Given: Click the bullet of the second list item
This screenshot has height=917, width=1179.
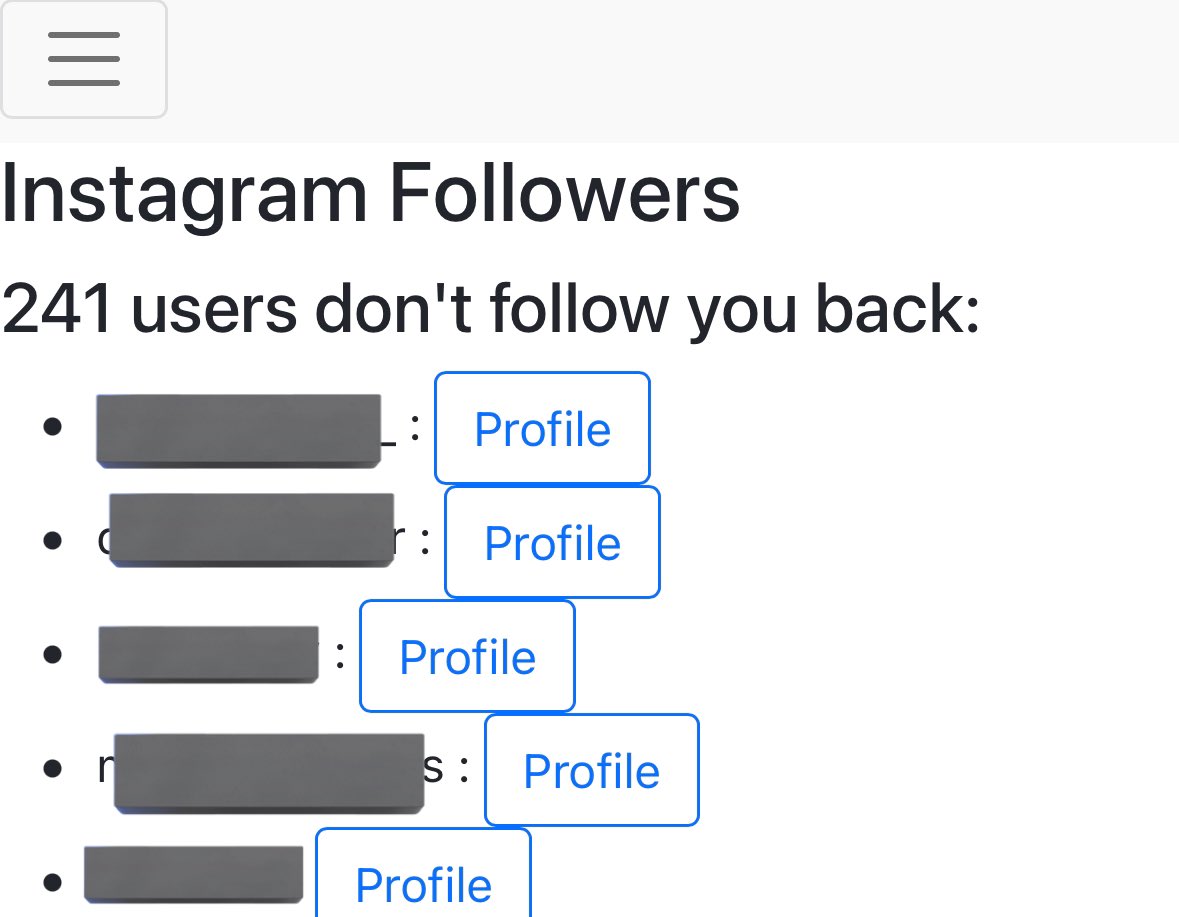Looking at the screenshot, I should 54,542.
